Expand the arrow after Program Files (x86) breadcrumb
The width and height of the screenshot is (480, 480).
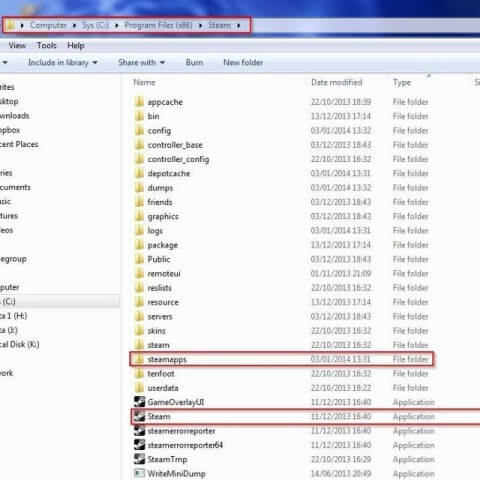point(201,25)
